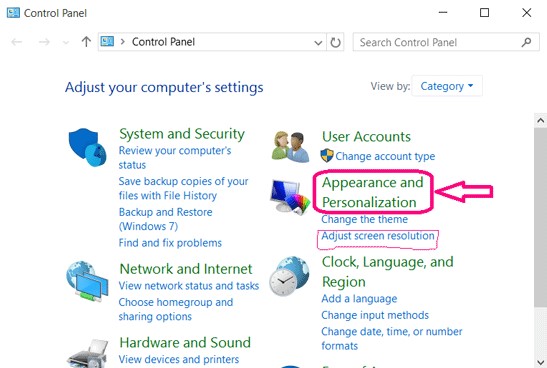Minimize the Control Panel window

(x=443, y=13)
